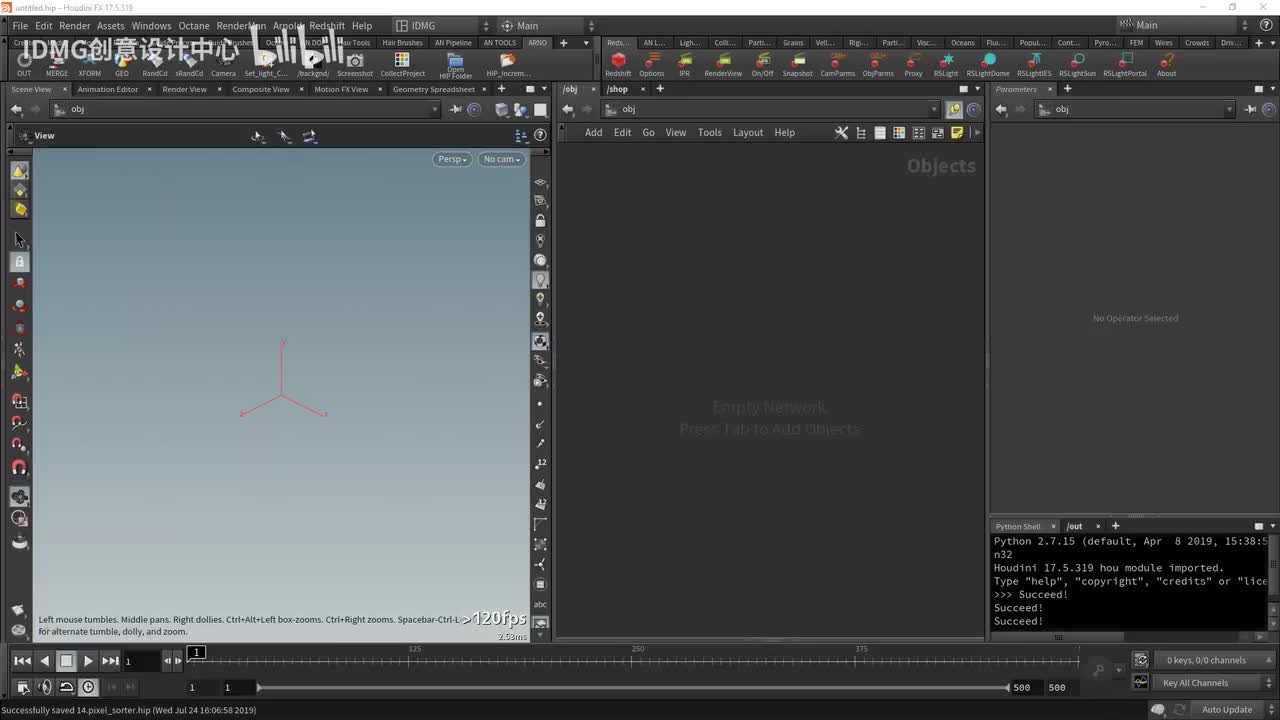This screenshot has height=720, width=1280.
Task: Click the Open HIP Folder icon
Action: tap(455, 61)
